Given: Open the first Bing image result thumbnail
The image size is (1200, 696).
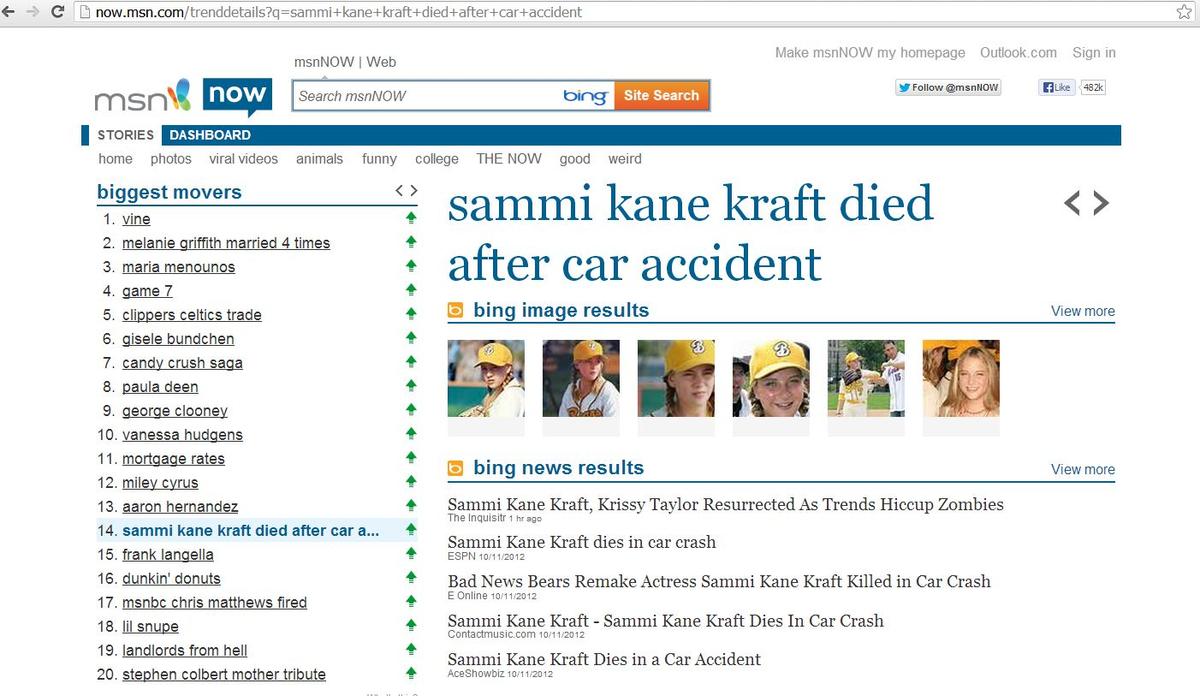Looking at the screenshot, I should tap(486, 379).
